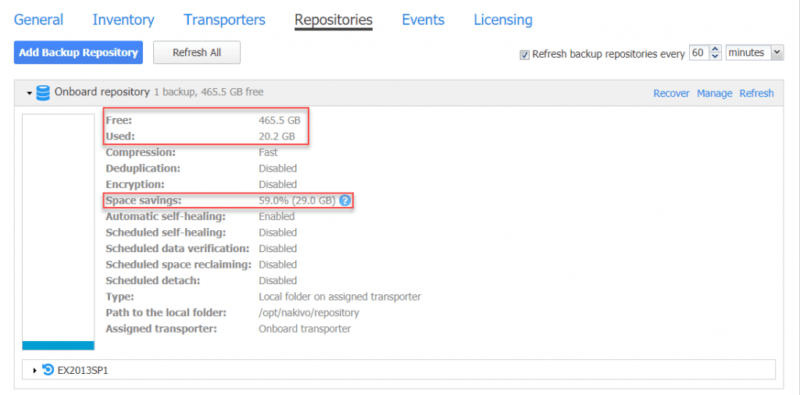Click the EX2013SP1 backup icon
The height and width of the screenshot is (395, 800).
tap(48, 370)
